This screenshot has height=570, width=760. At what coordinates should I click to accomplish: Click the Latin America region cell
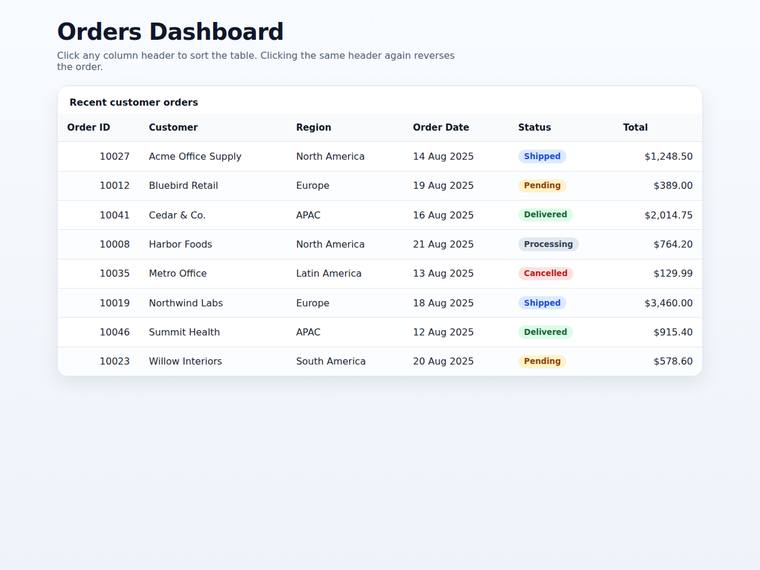(x=345, y=273)
